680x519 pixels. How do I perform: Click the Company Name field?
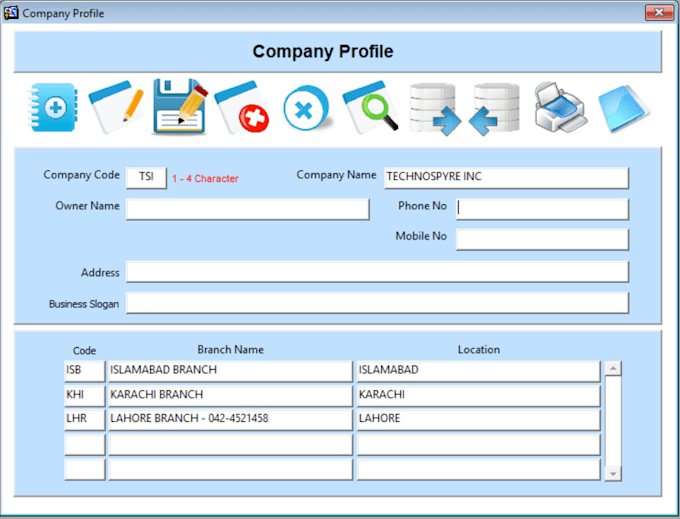tap(506, 178)
